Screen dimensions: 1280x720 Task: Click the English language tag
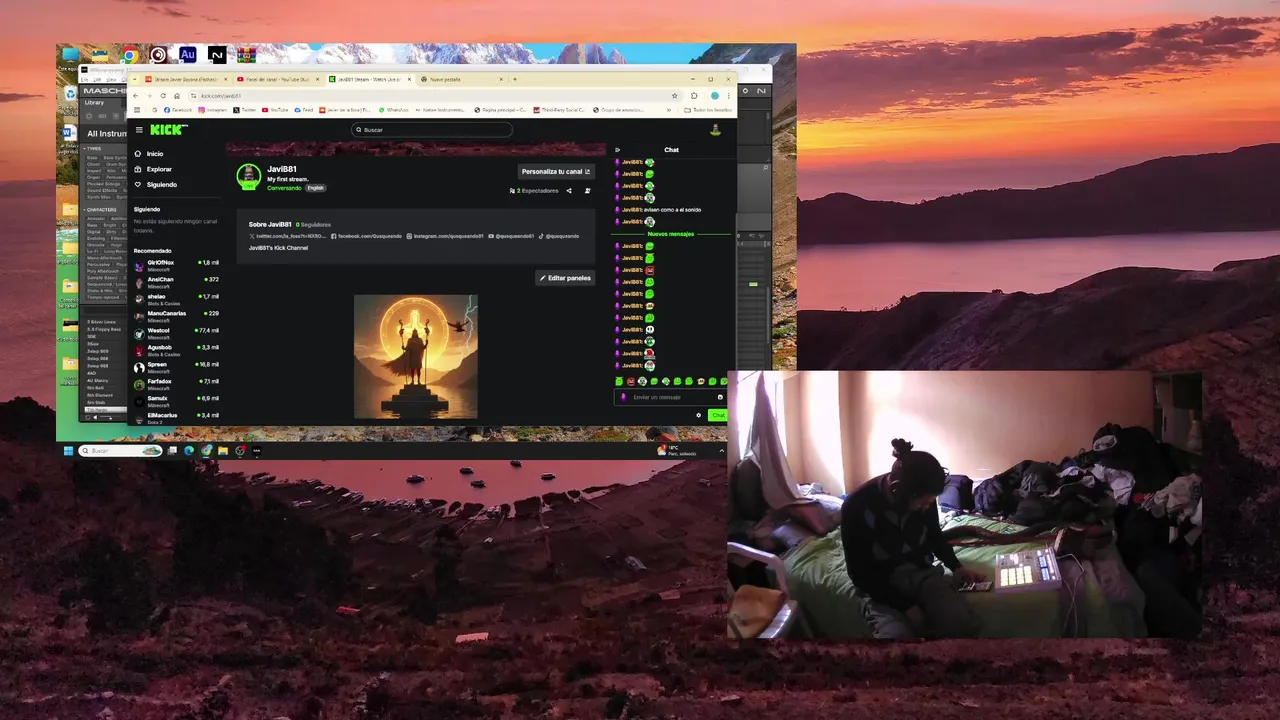[315, 188]
